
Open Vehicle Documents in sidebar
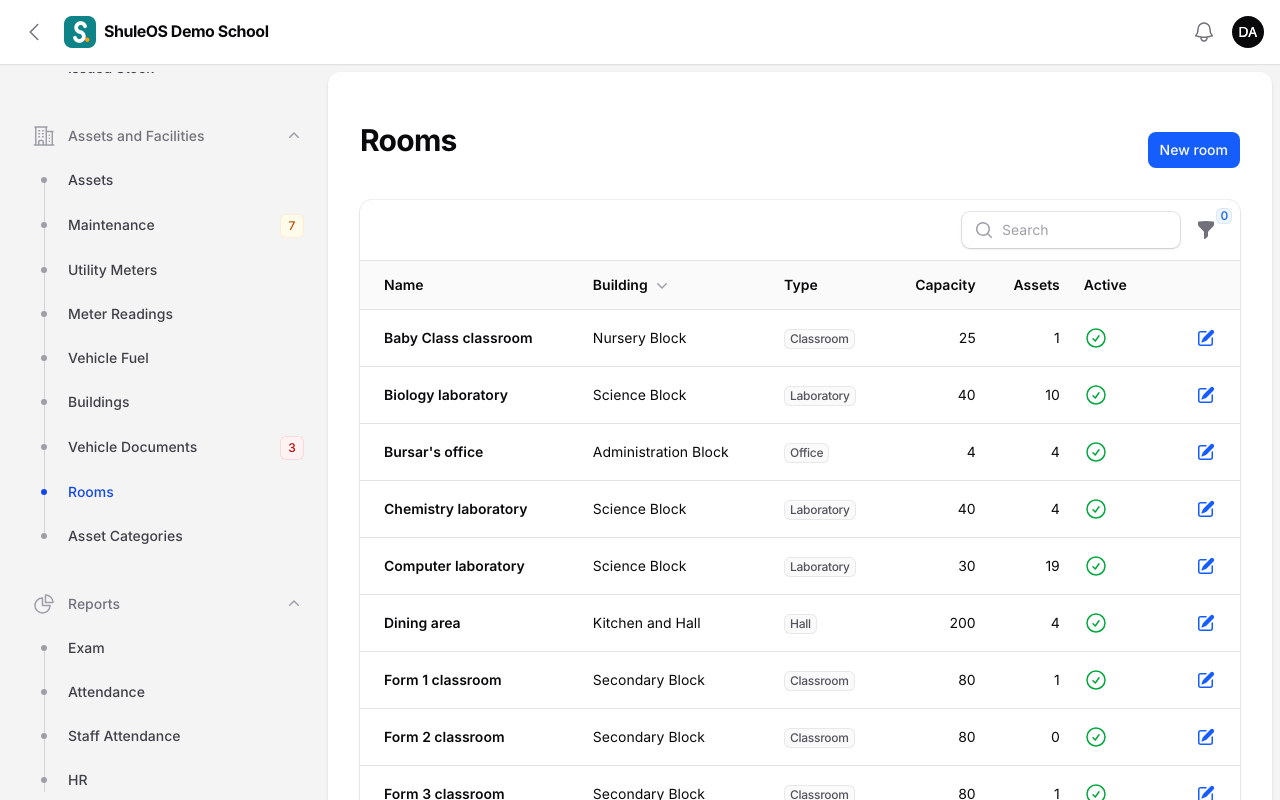coord(132,447)
